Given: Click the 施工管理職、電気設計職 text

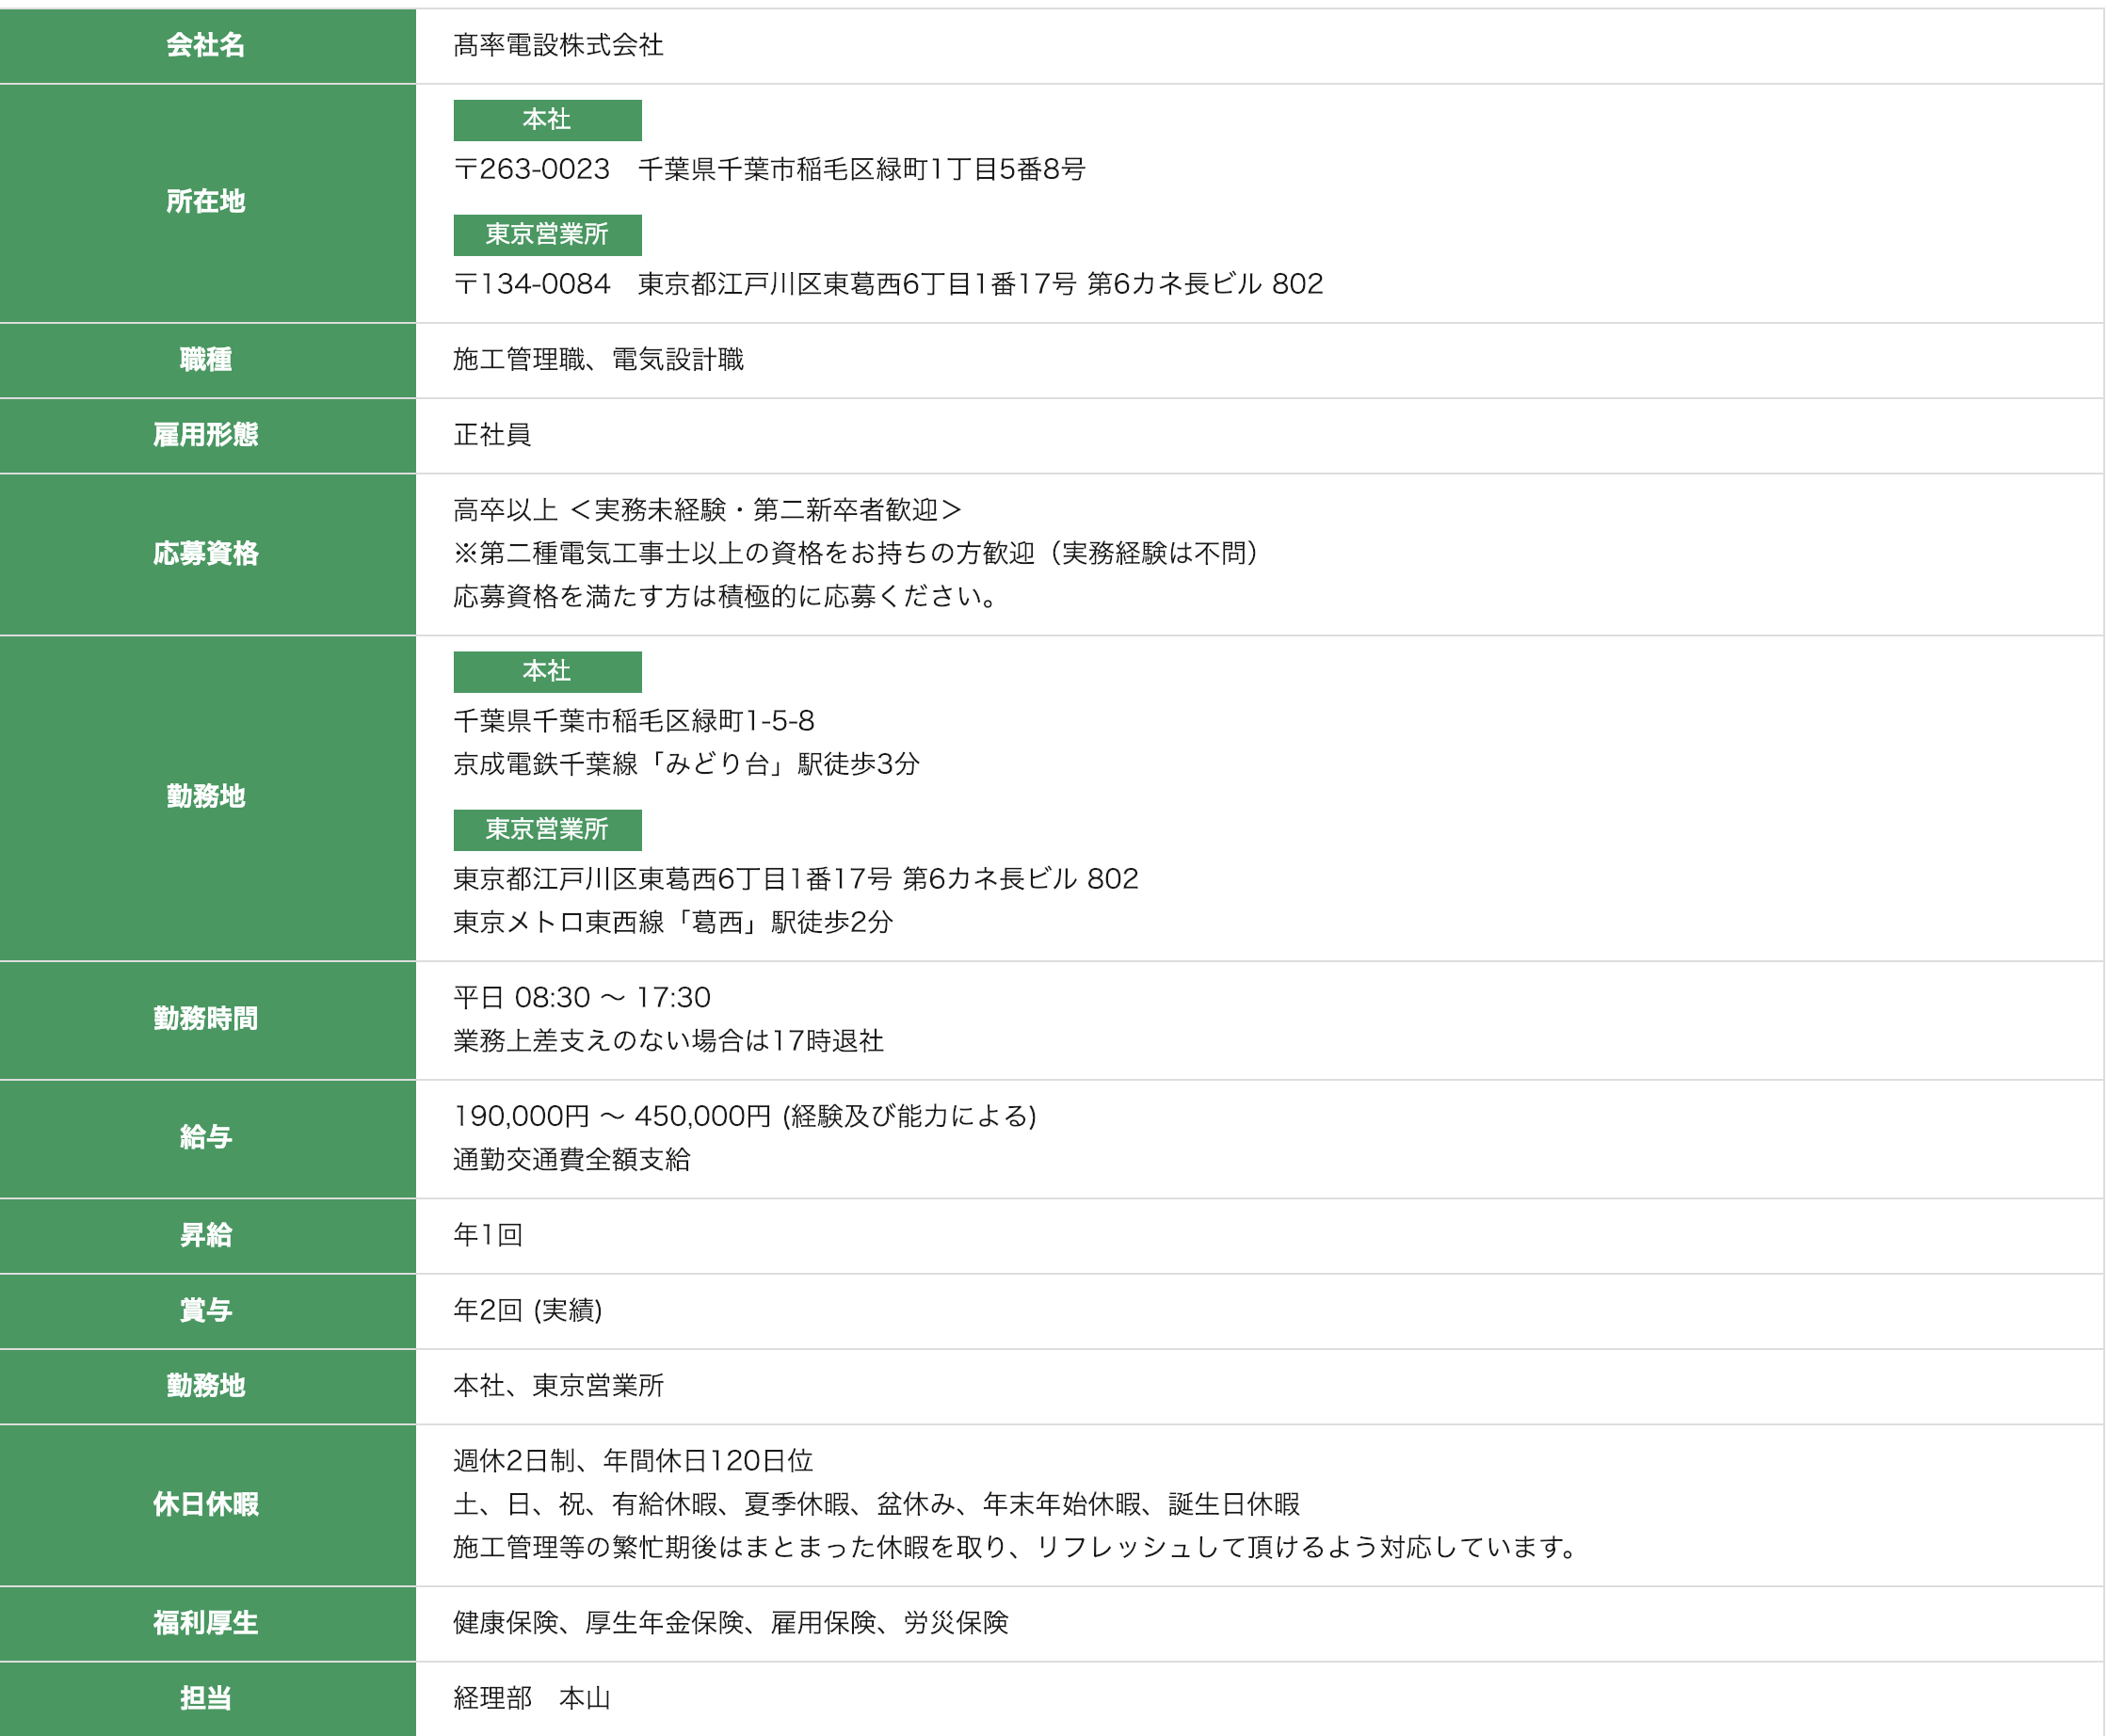Looking at the screenshot, I should 597,359.
